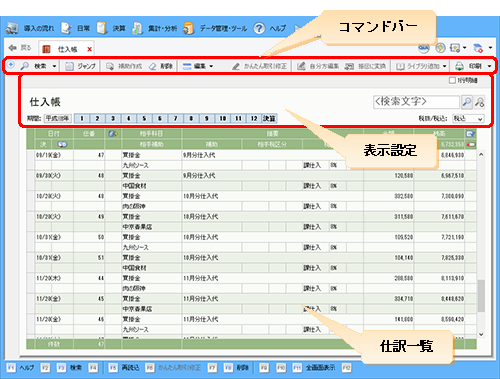Open the 決算 menu
Viewport: 500px width, 379px height.
point(119,28)
